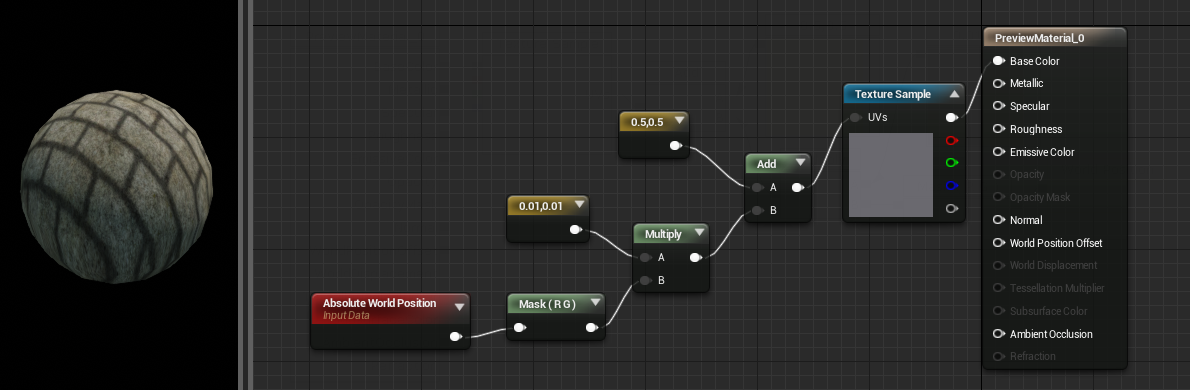Click the Texture Sample preview thumbnail
This screenshot has width=1190, height=390.
(890, 175)
